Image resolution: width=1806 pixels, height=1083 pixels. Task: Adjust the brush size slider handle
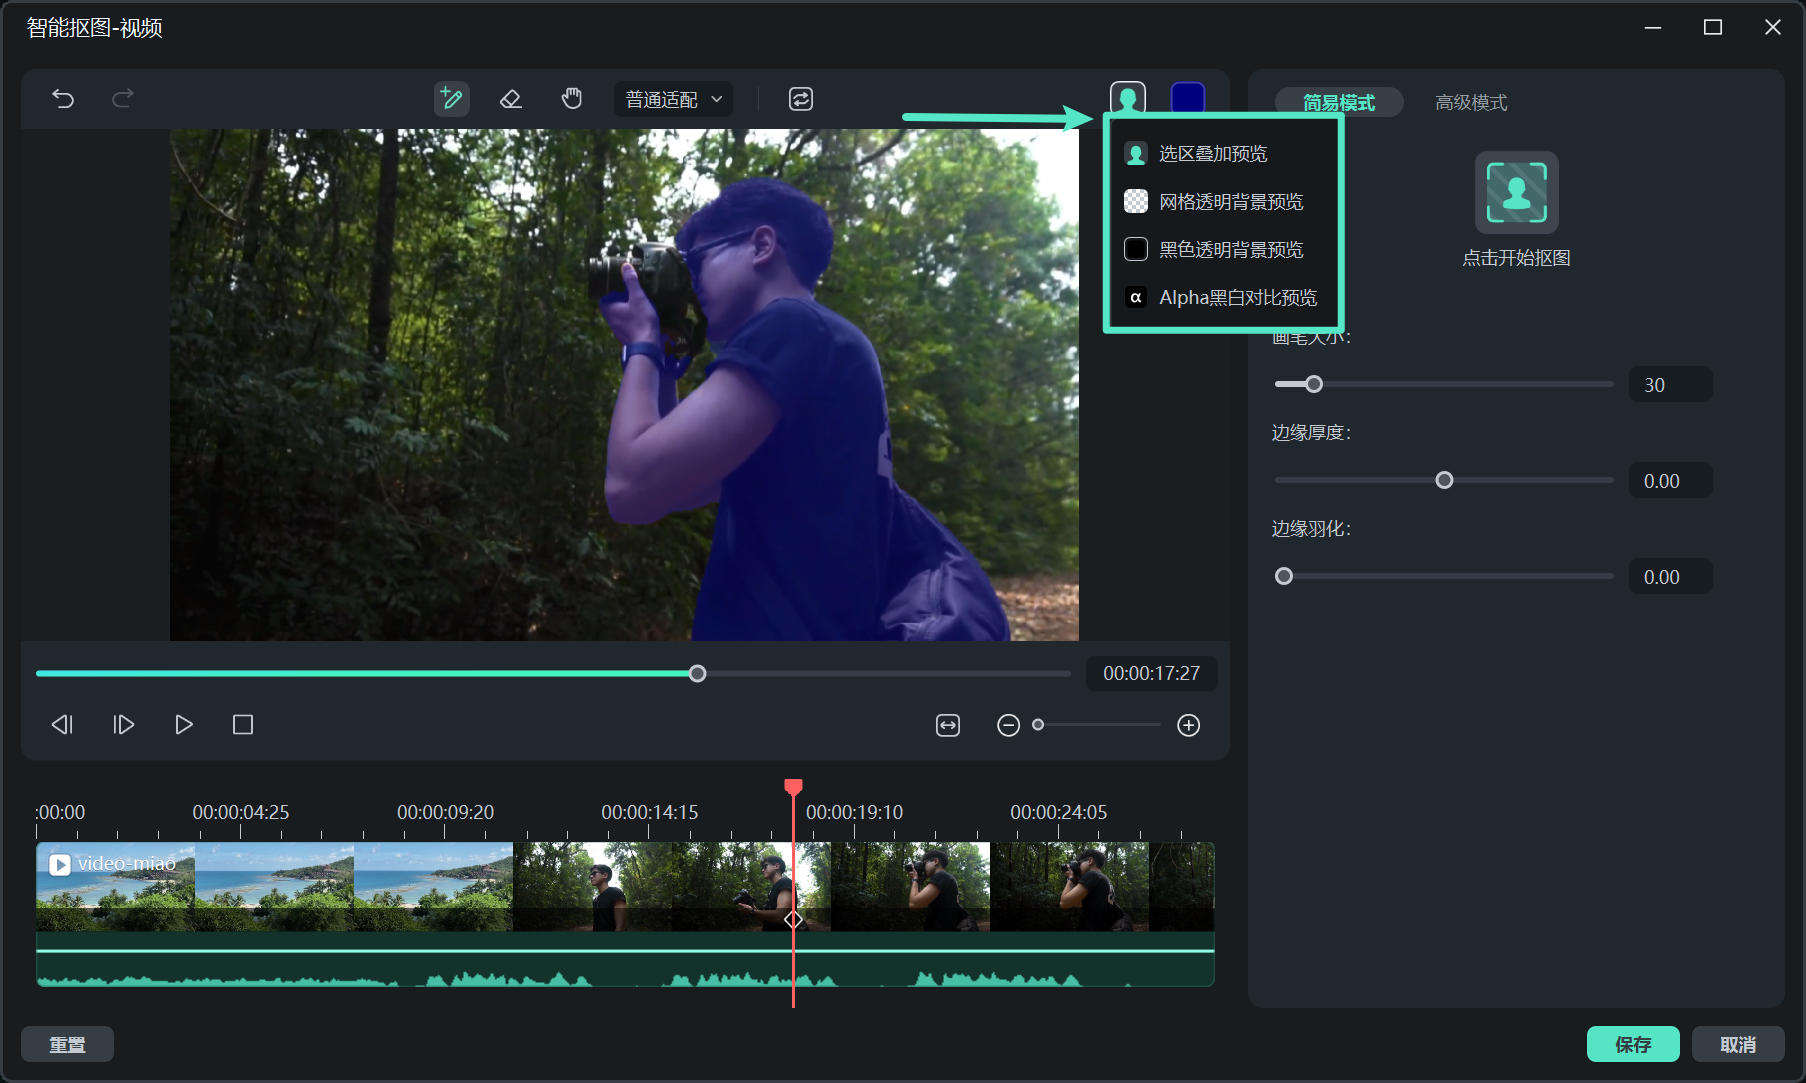1314,384
